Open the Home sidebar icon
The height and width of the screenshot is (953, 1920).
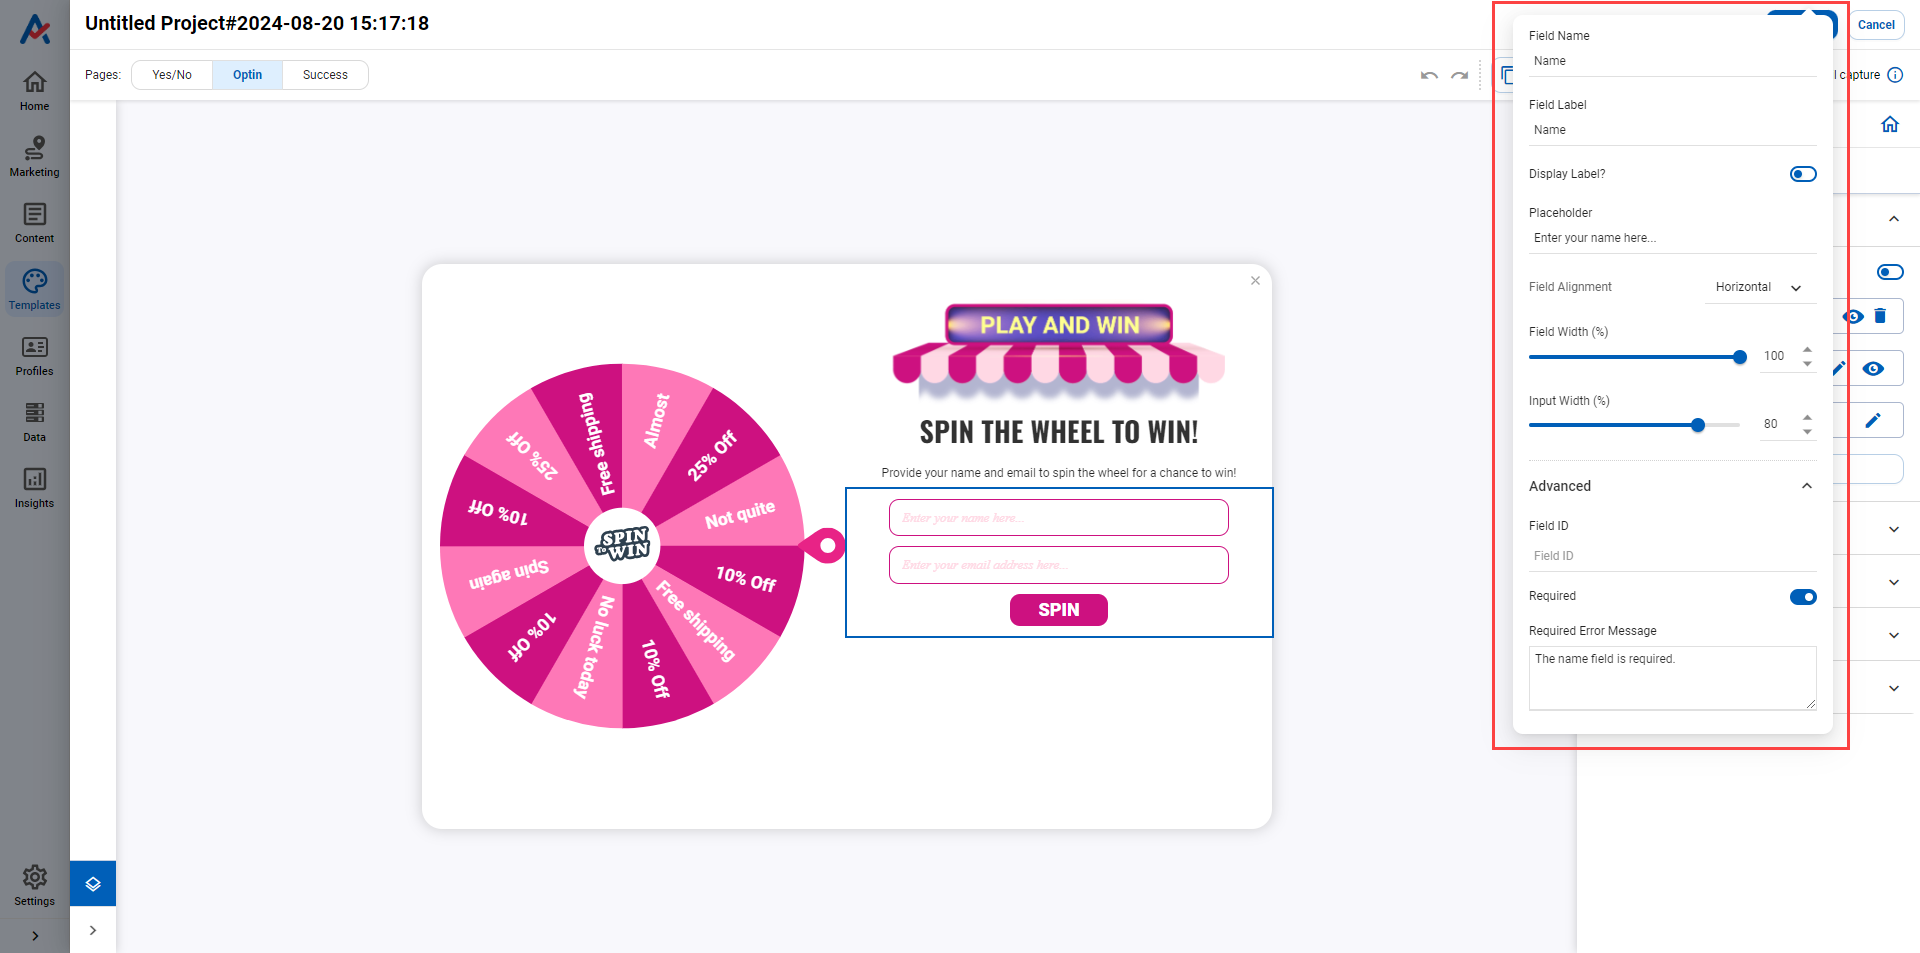(34, 90)
